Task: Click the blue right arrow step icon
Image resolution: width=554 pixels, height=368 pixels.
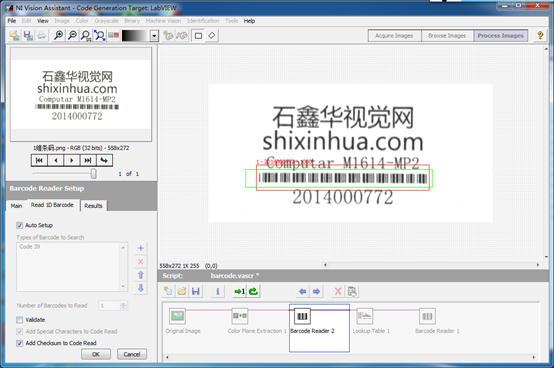Action: point(316,291)
